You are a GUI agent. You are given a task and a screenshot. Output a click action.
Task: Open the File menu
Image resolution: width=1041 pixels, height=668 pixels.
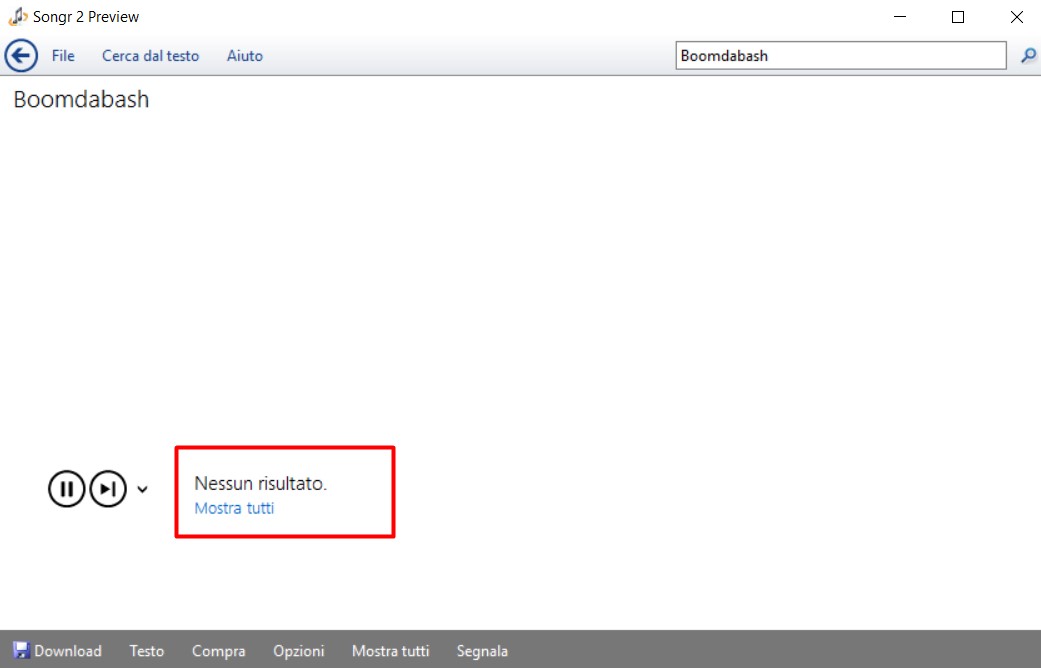coord(63,56)
